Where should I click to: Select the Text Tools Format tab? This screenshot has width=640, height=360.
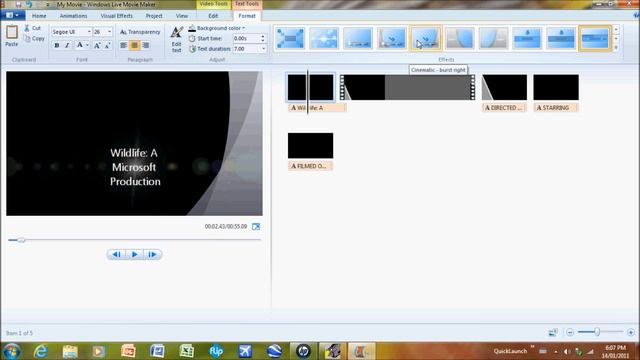pos(247,16)
